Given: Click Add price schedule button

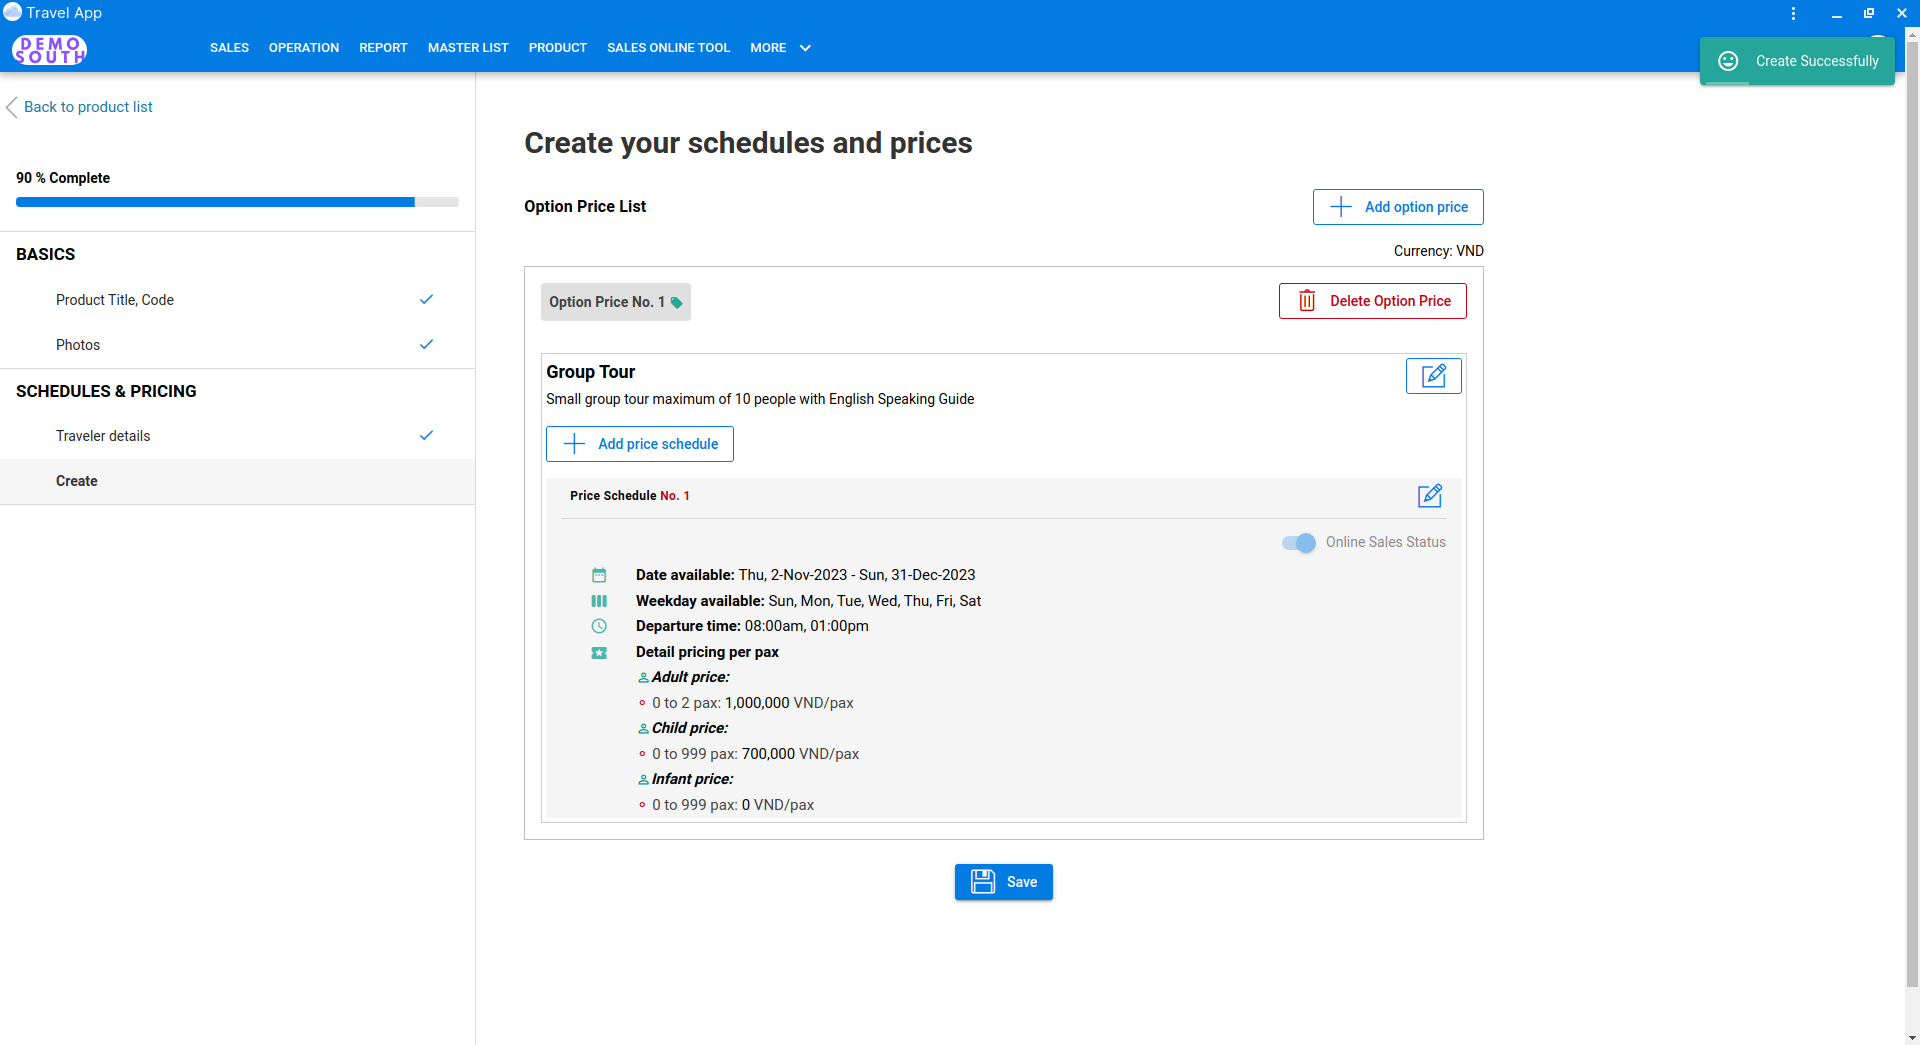Looking at the screenshot, I should pyautogui.click(x=640, y=444).
